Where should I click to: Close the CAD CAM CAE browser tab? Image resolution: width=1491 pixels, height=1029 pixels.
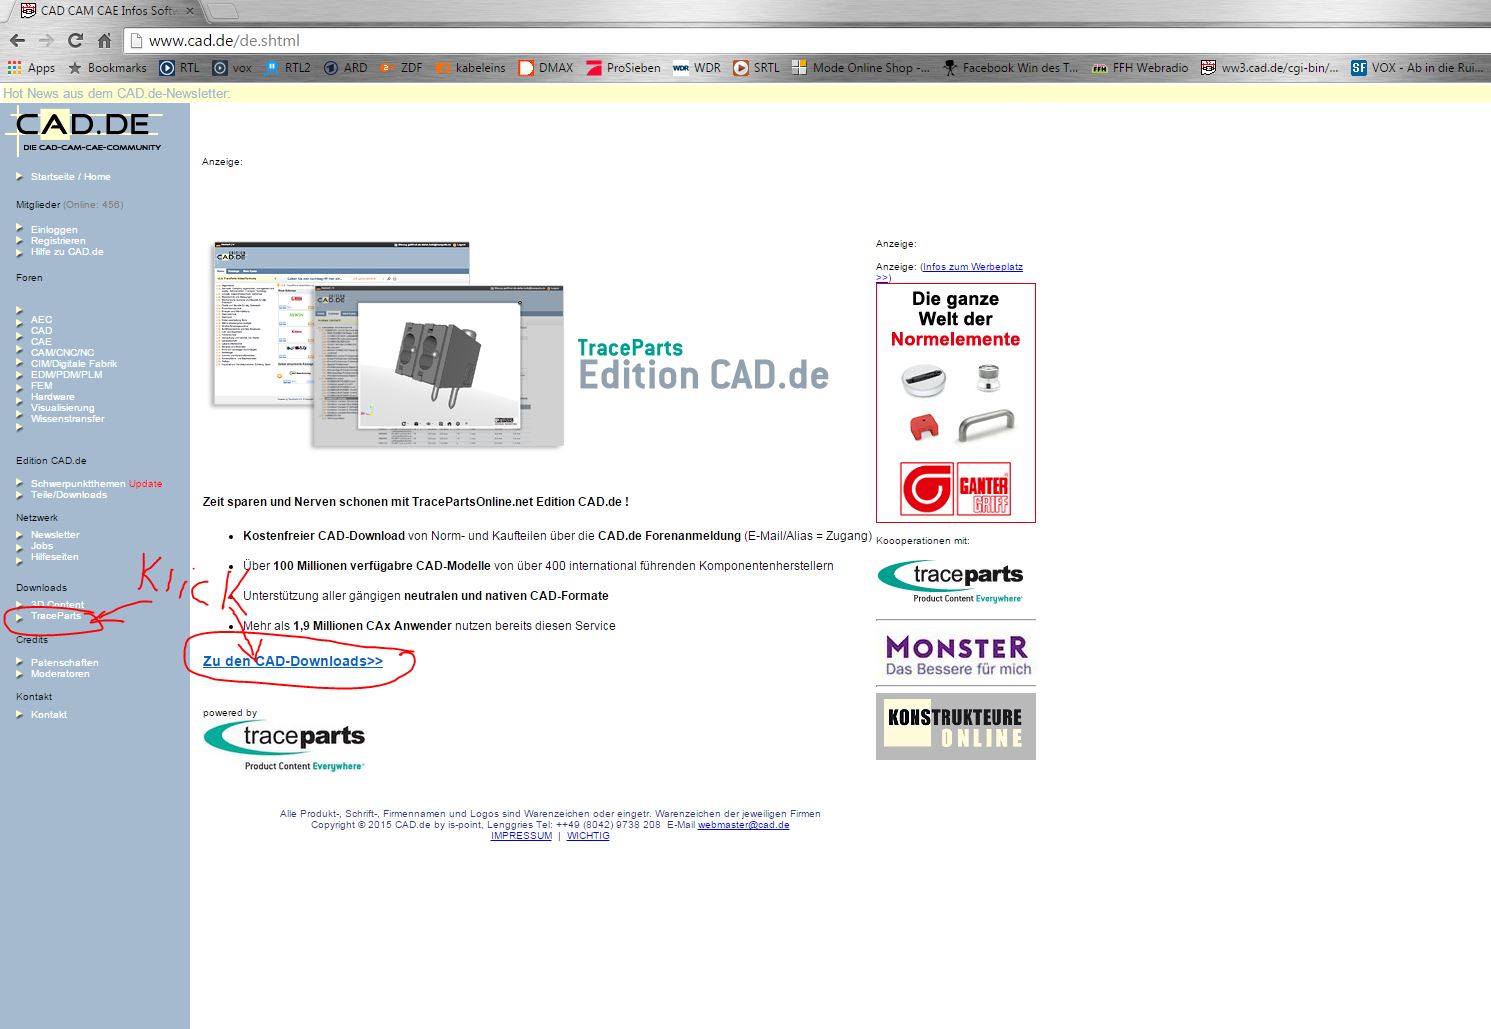click(x=190, y=11)
